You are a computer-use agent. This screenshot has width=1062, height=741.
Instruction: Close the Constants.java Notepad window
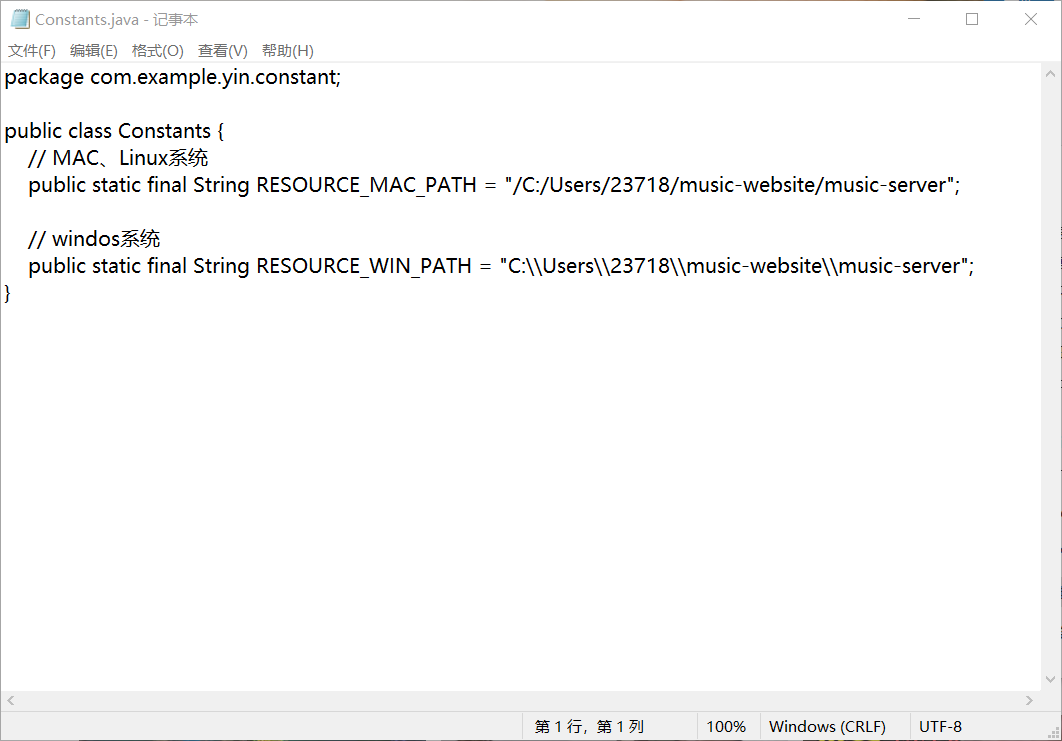click(1031, 19)
